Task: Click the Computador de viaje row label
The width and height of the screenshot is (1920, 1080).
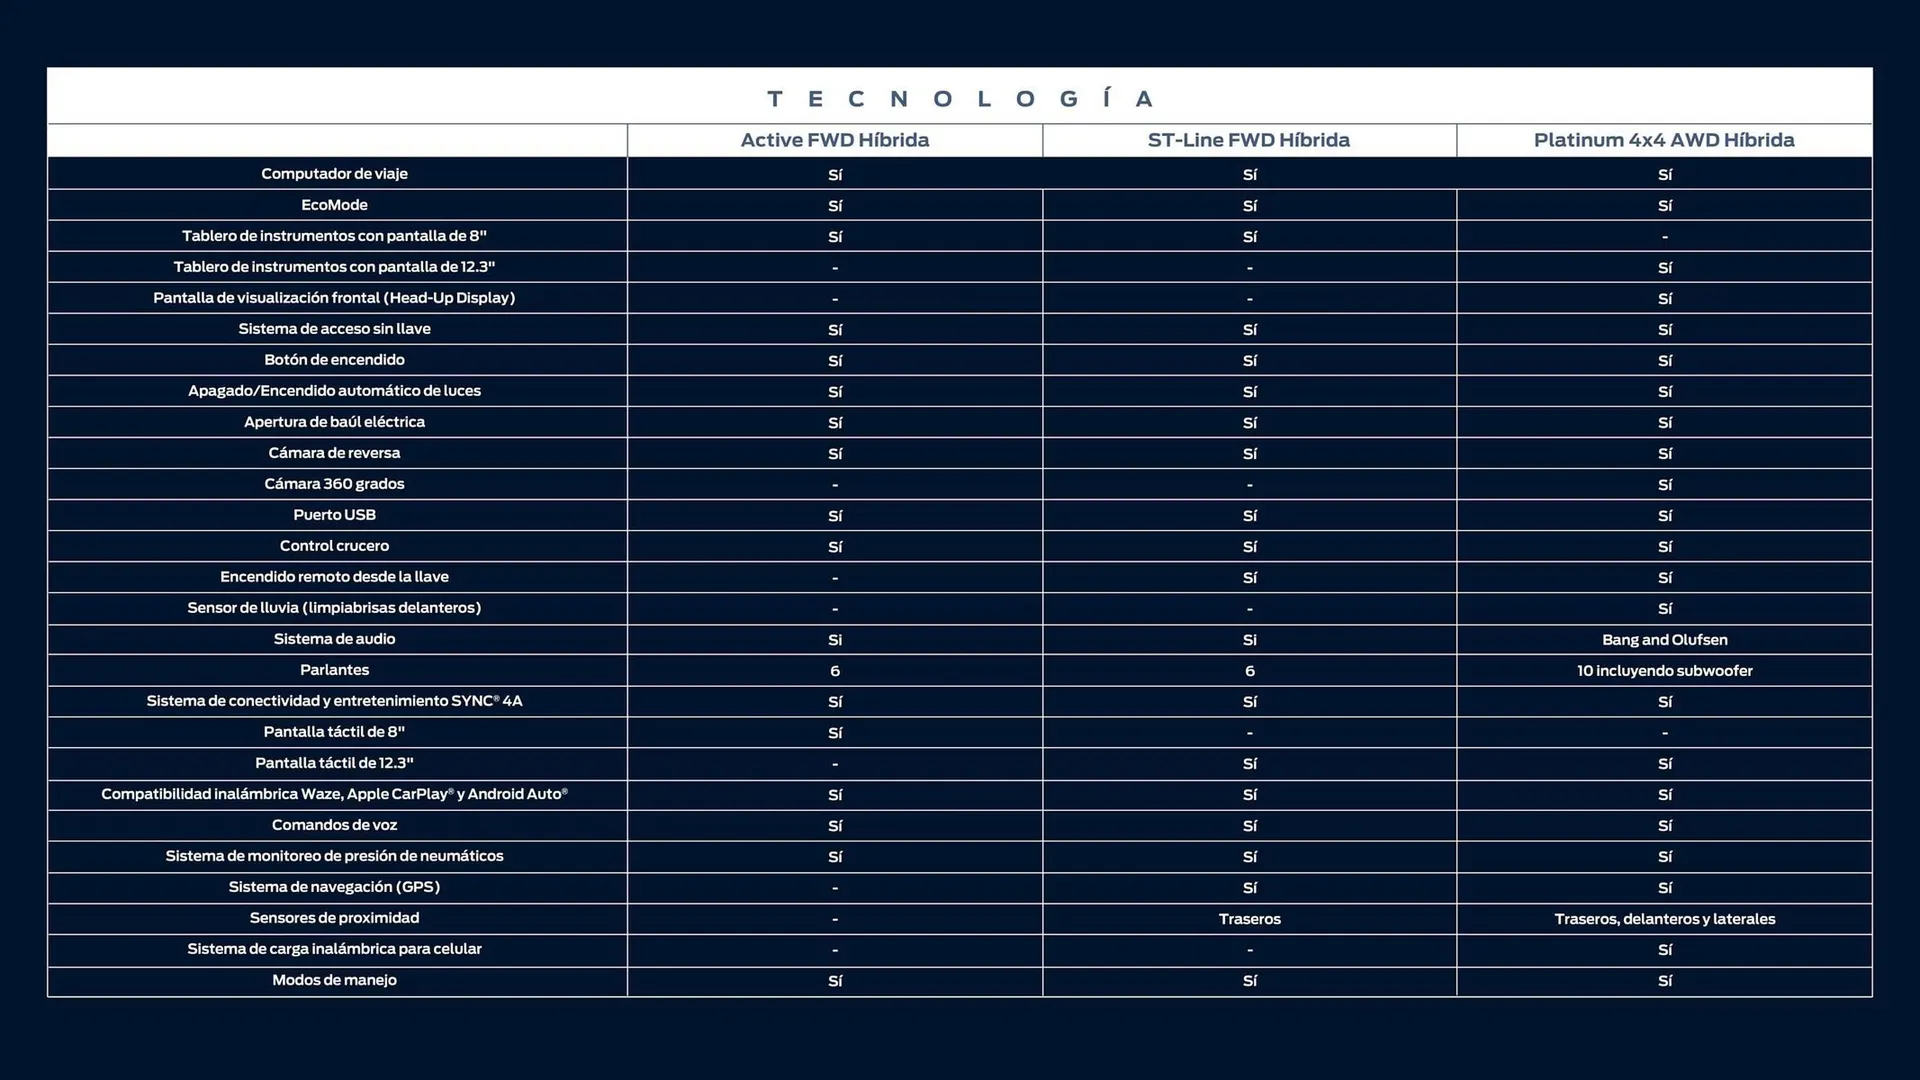Action: (x=334, y=173)
